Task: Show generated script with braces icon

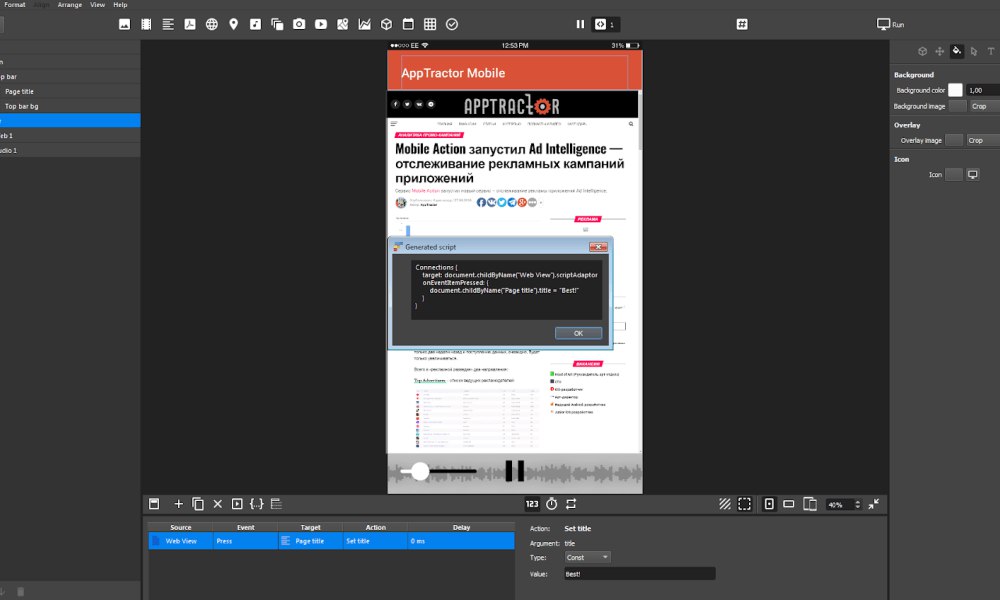Action: pos(256,504)
